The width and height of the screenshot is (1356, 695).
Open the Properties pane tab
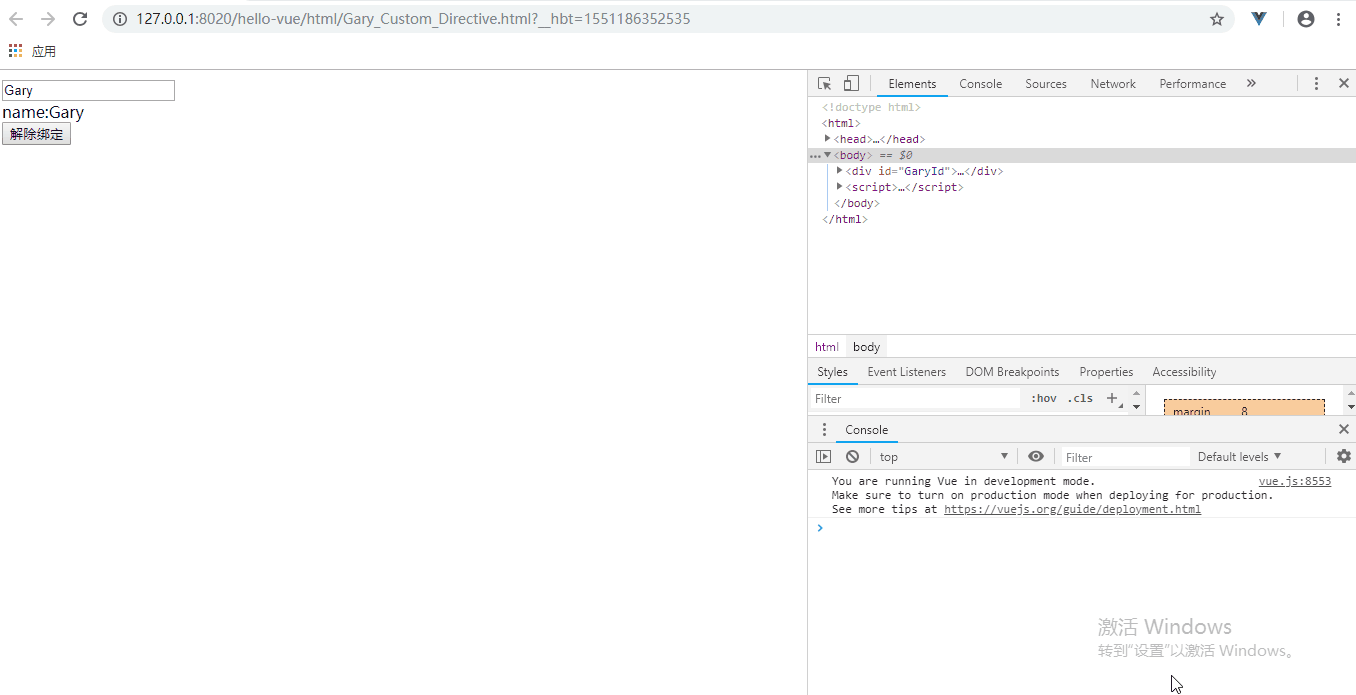click(x=1106, y=372)
